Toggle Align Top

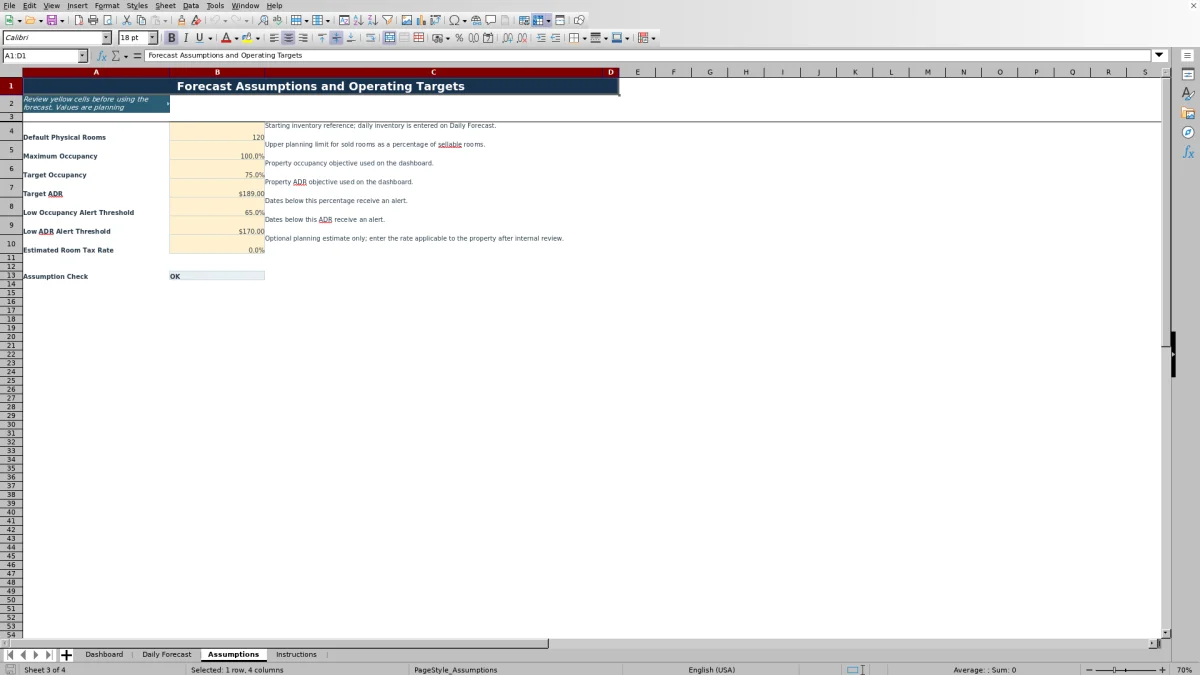pos(322,38)
